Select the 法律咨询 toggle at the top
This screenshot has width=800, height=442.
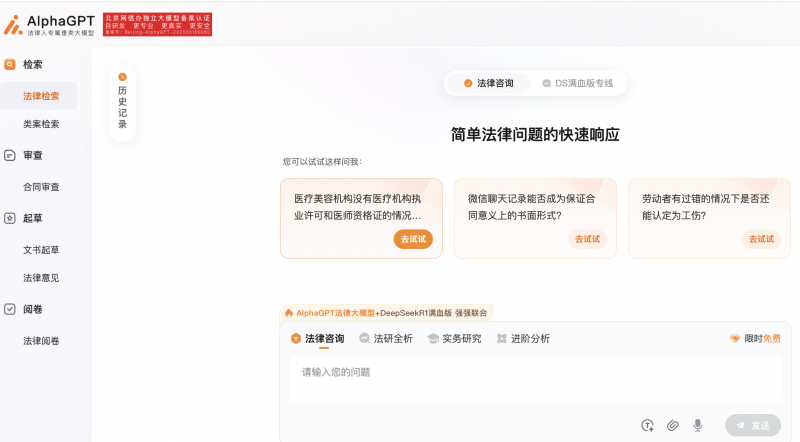click(488, 83)
